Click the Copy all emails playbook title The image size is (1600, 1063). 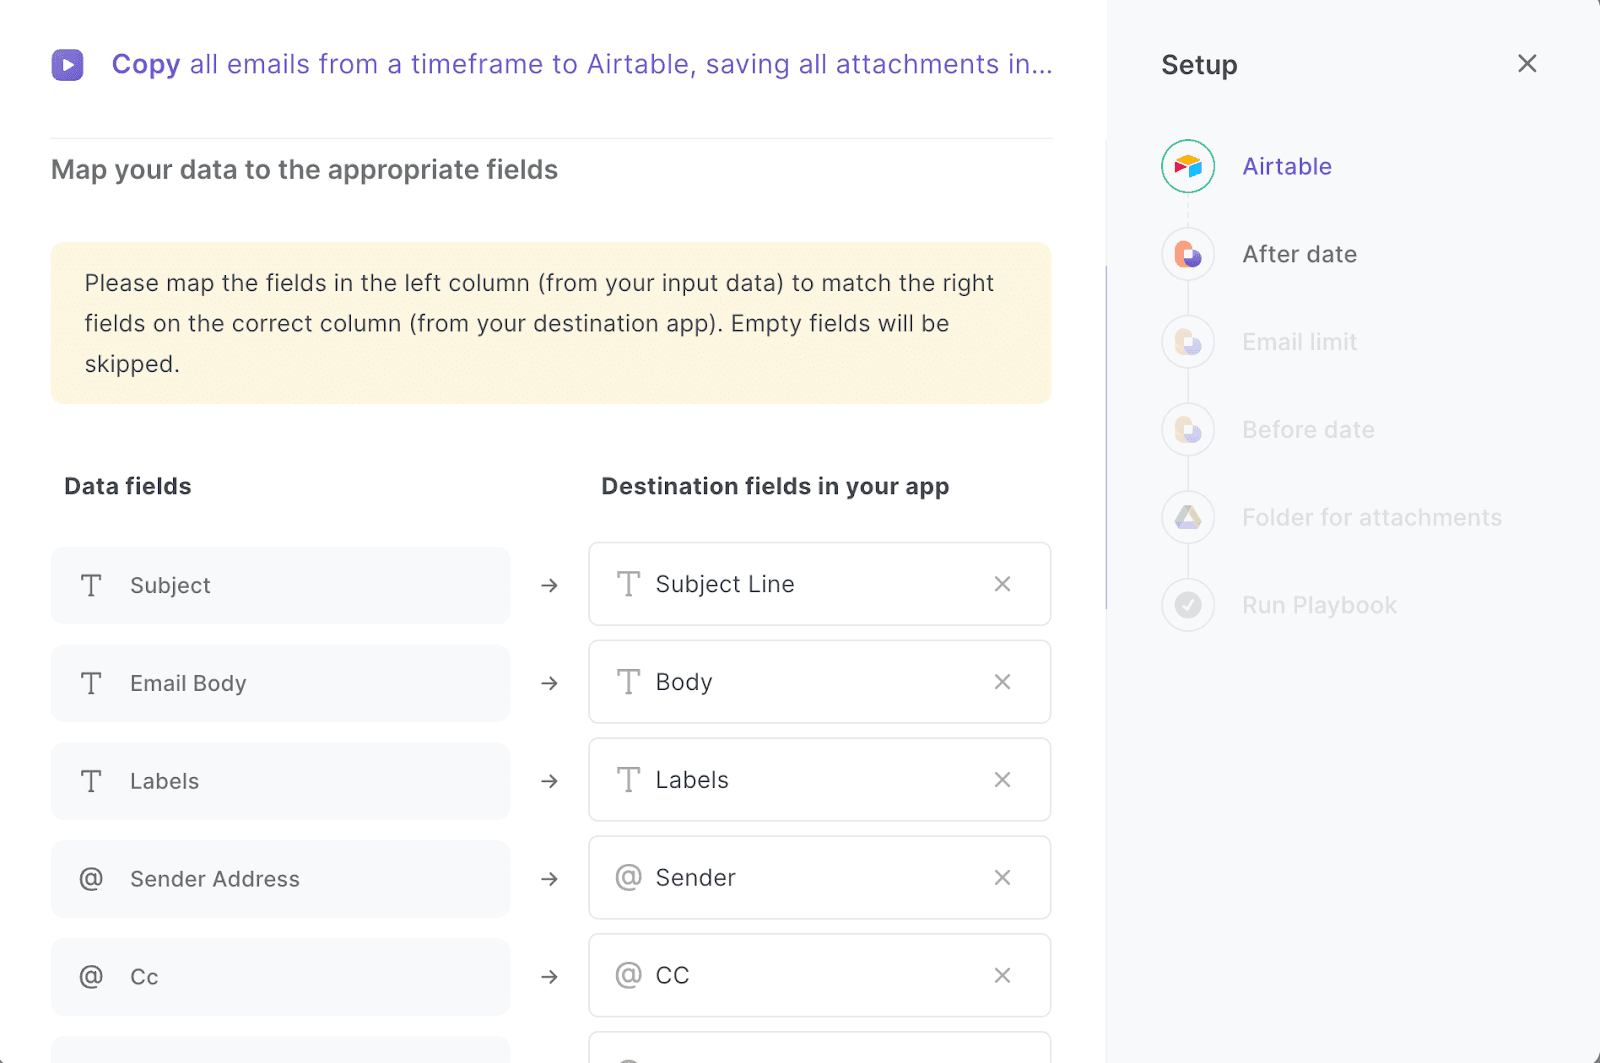coord(581,65)
